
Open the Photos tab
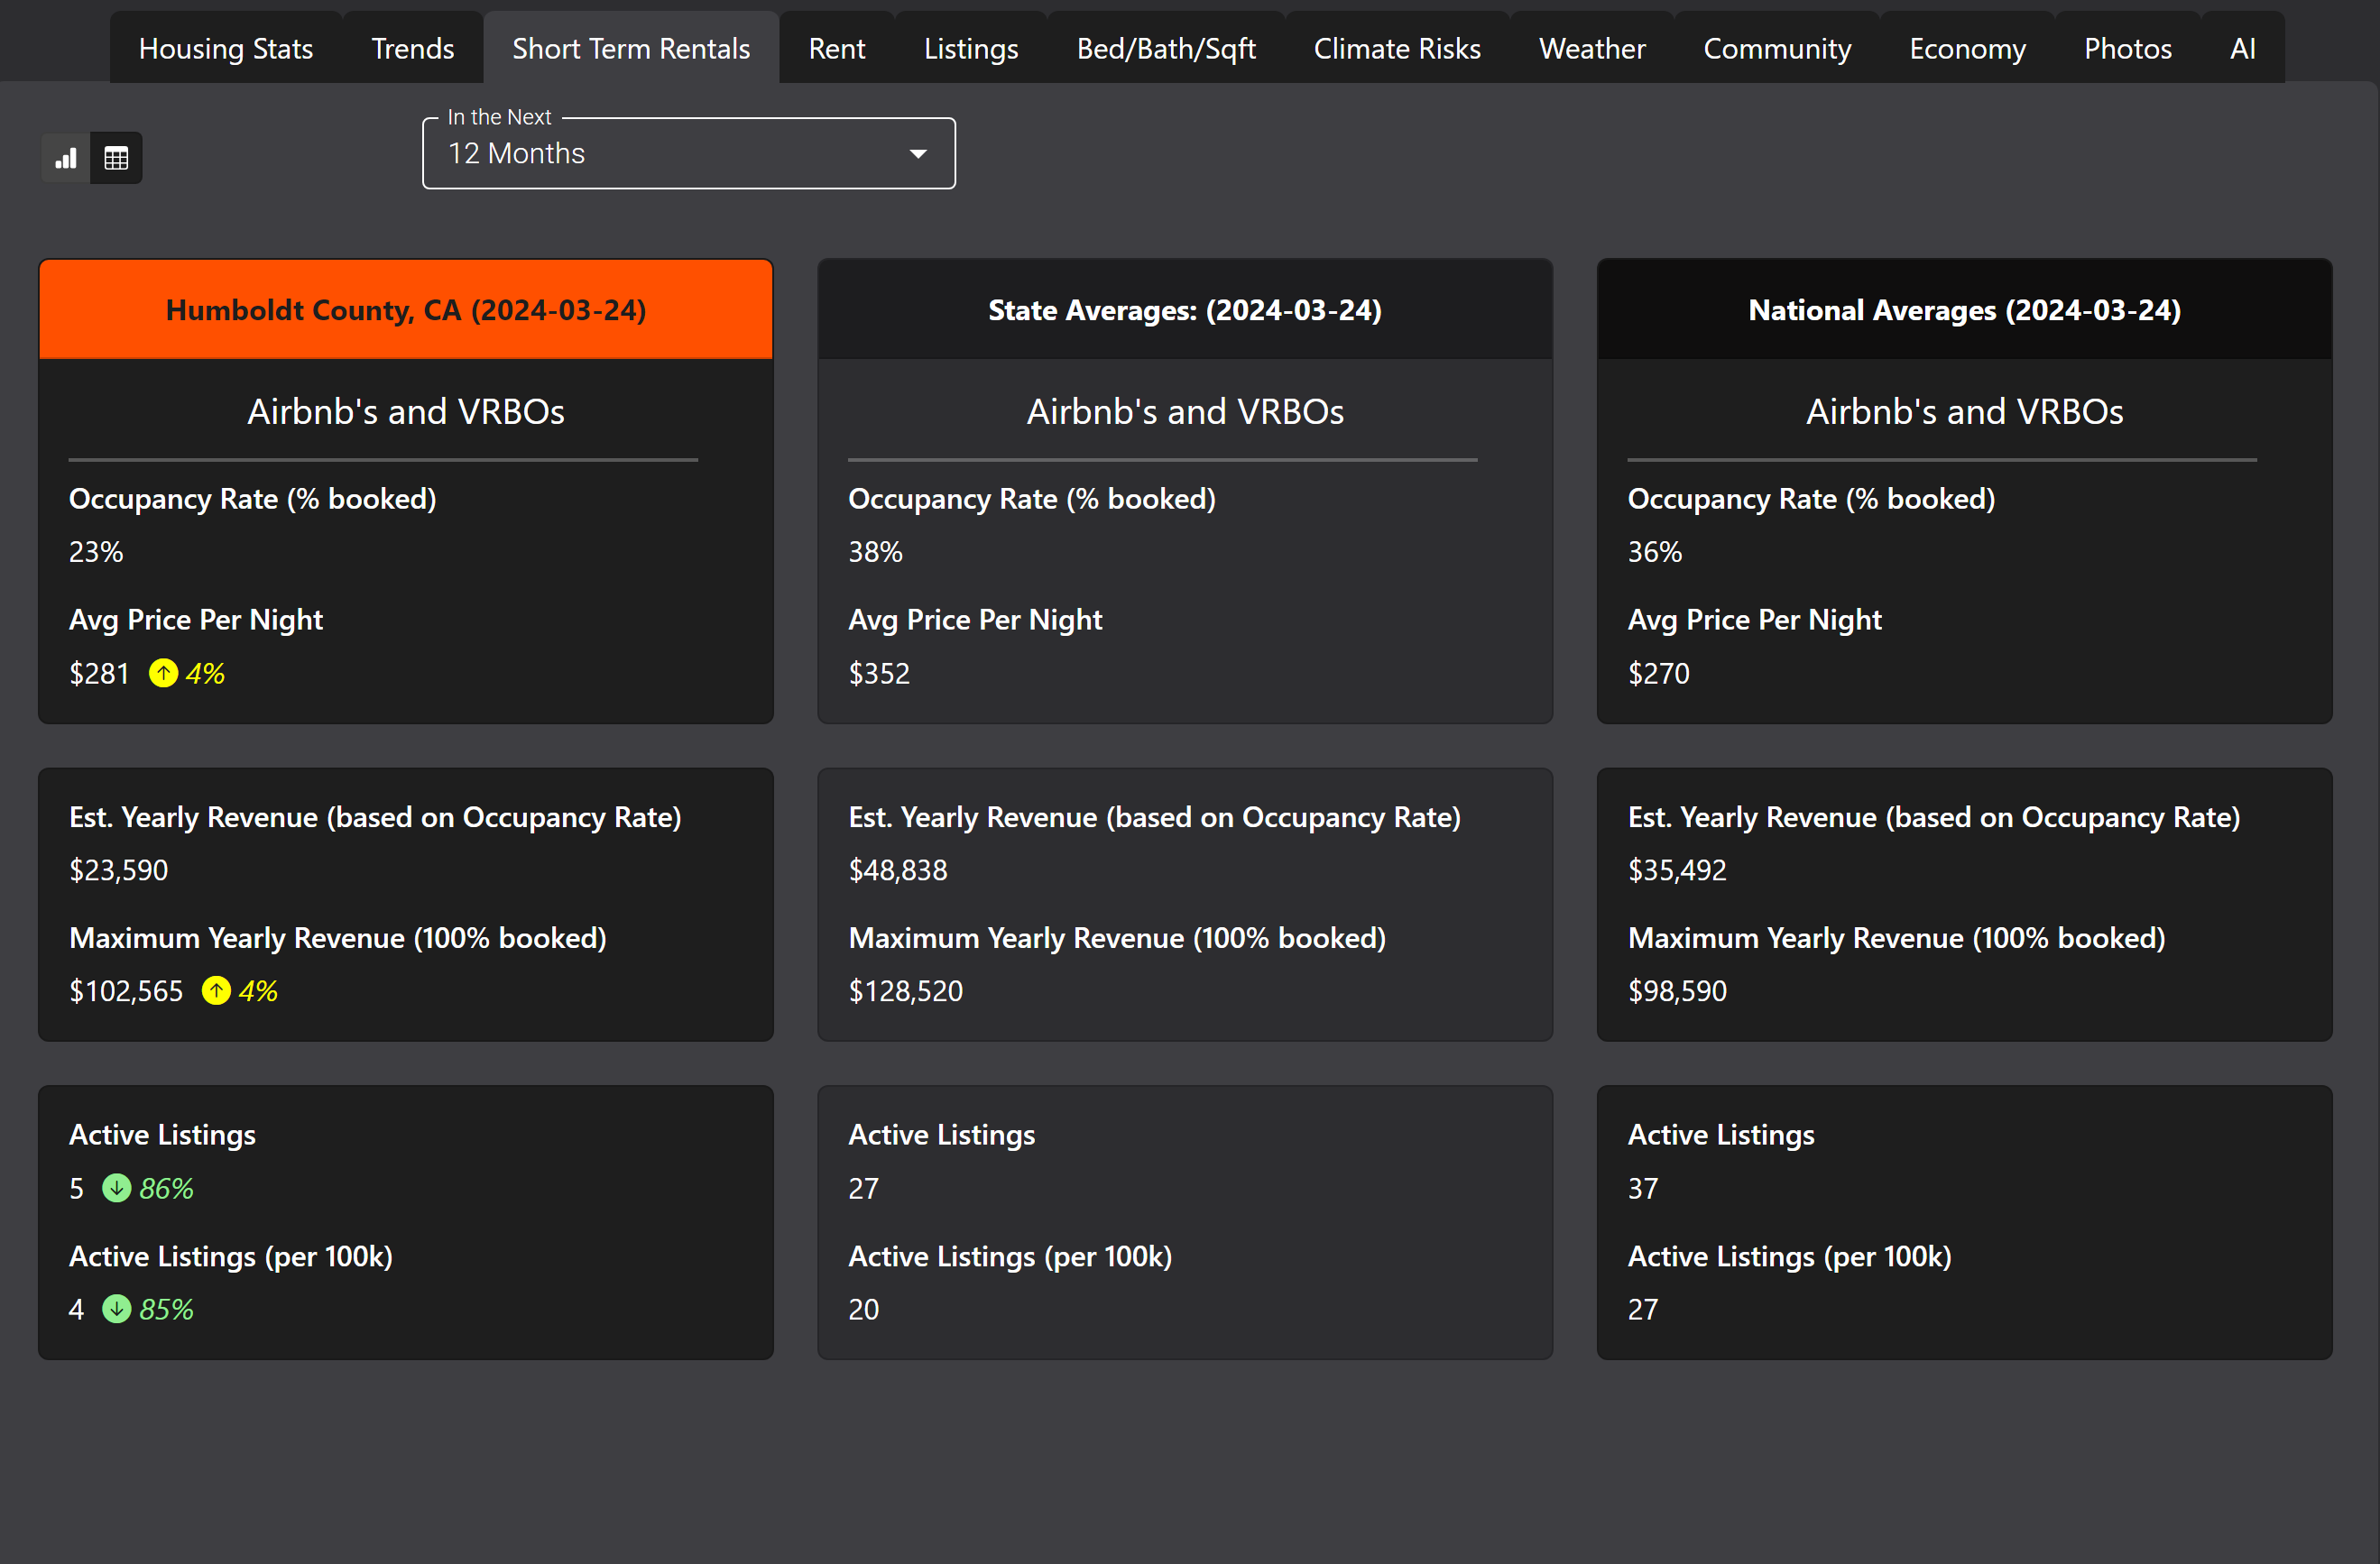click(2128, 48)
